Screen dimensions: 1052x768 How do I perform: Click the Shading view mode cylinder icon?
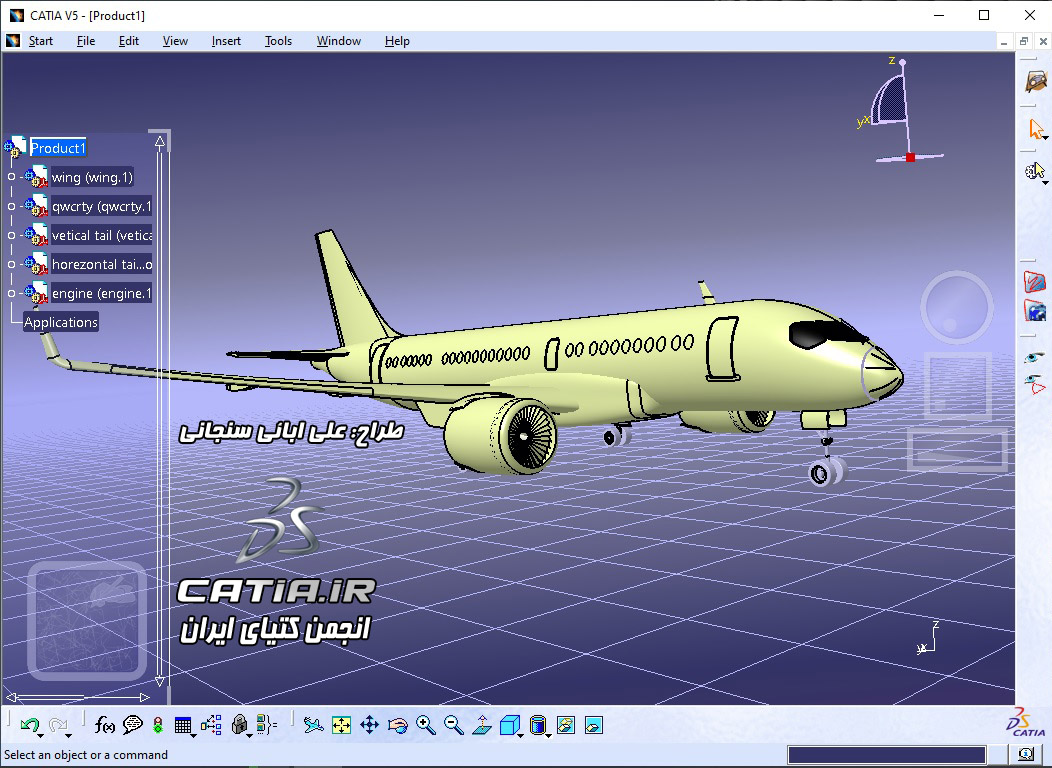tap(537, 725)
